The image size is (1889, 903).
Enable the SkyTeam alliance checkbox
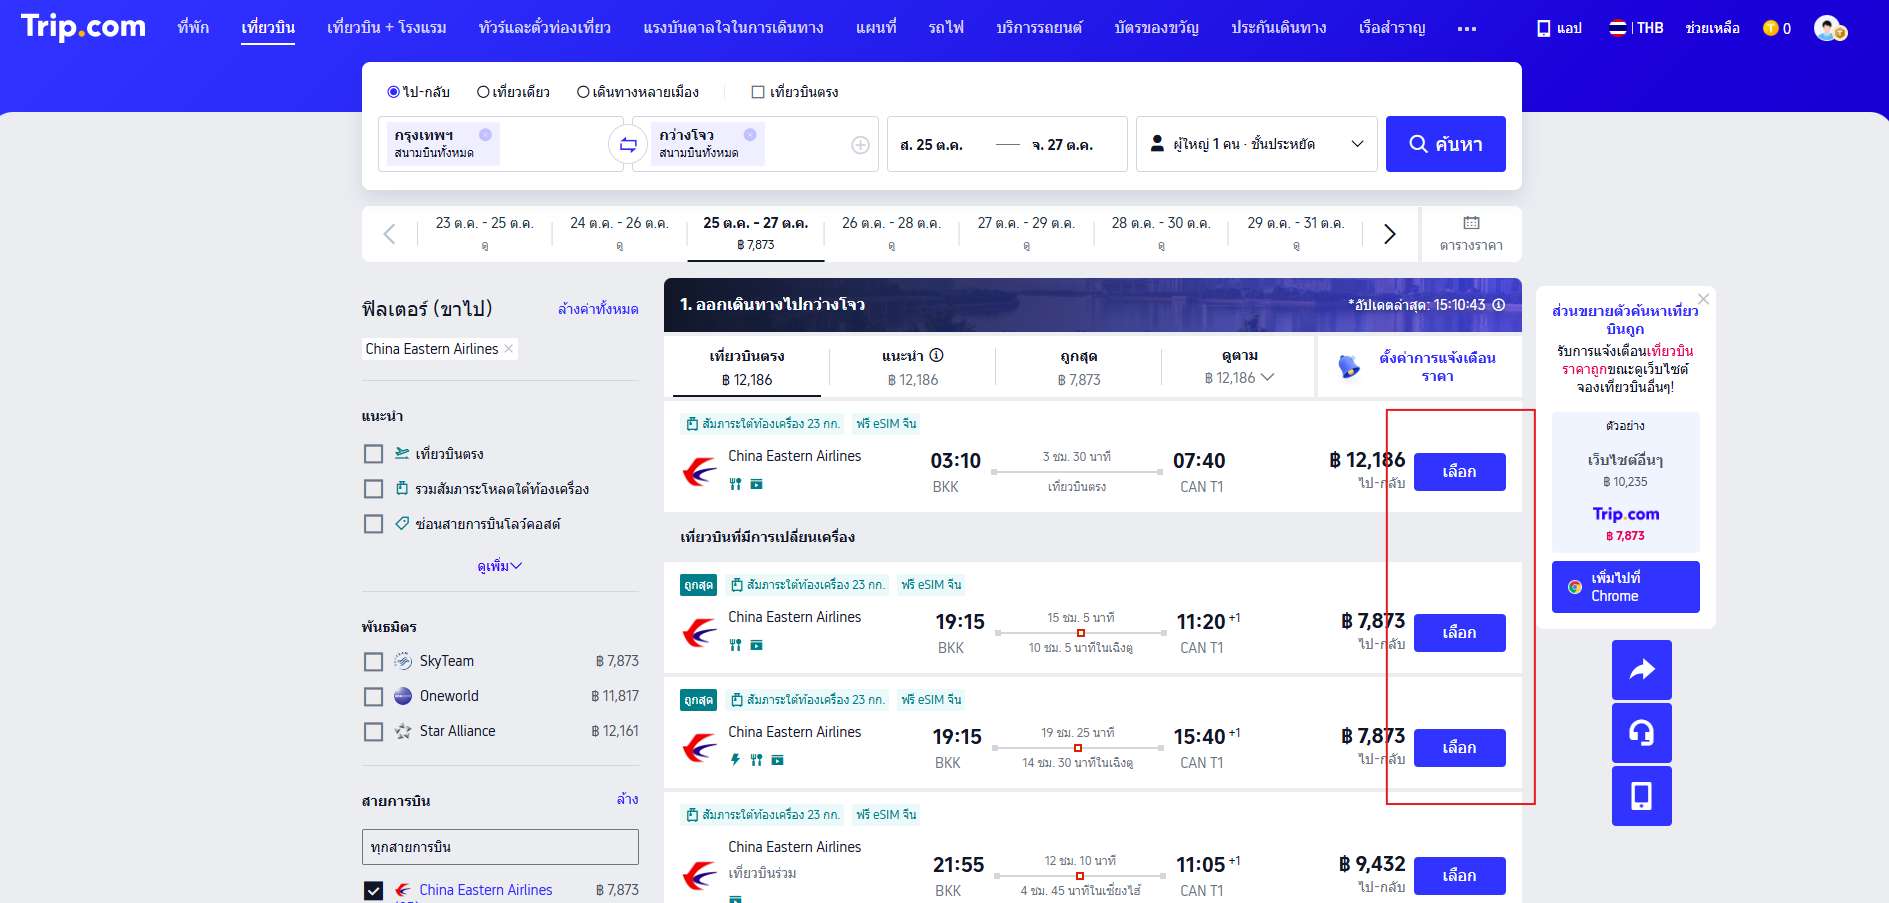(374, 662)
